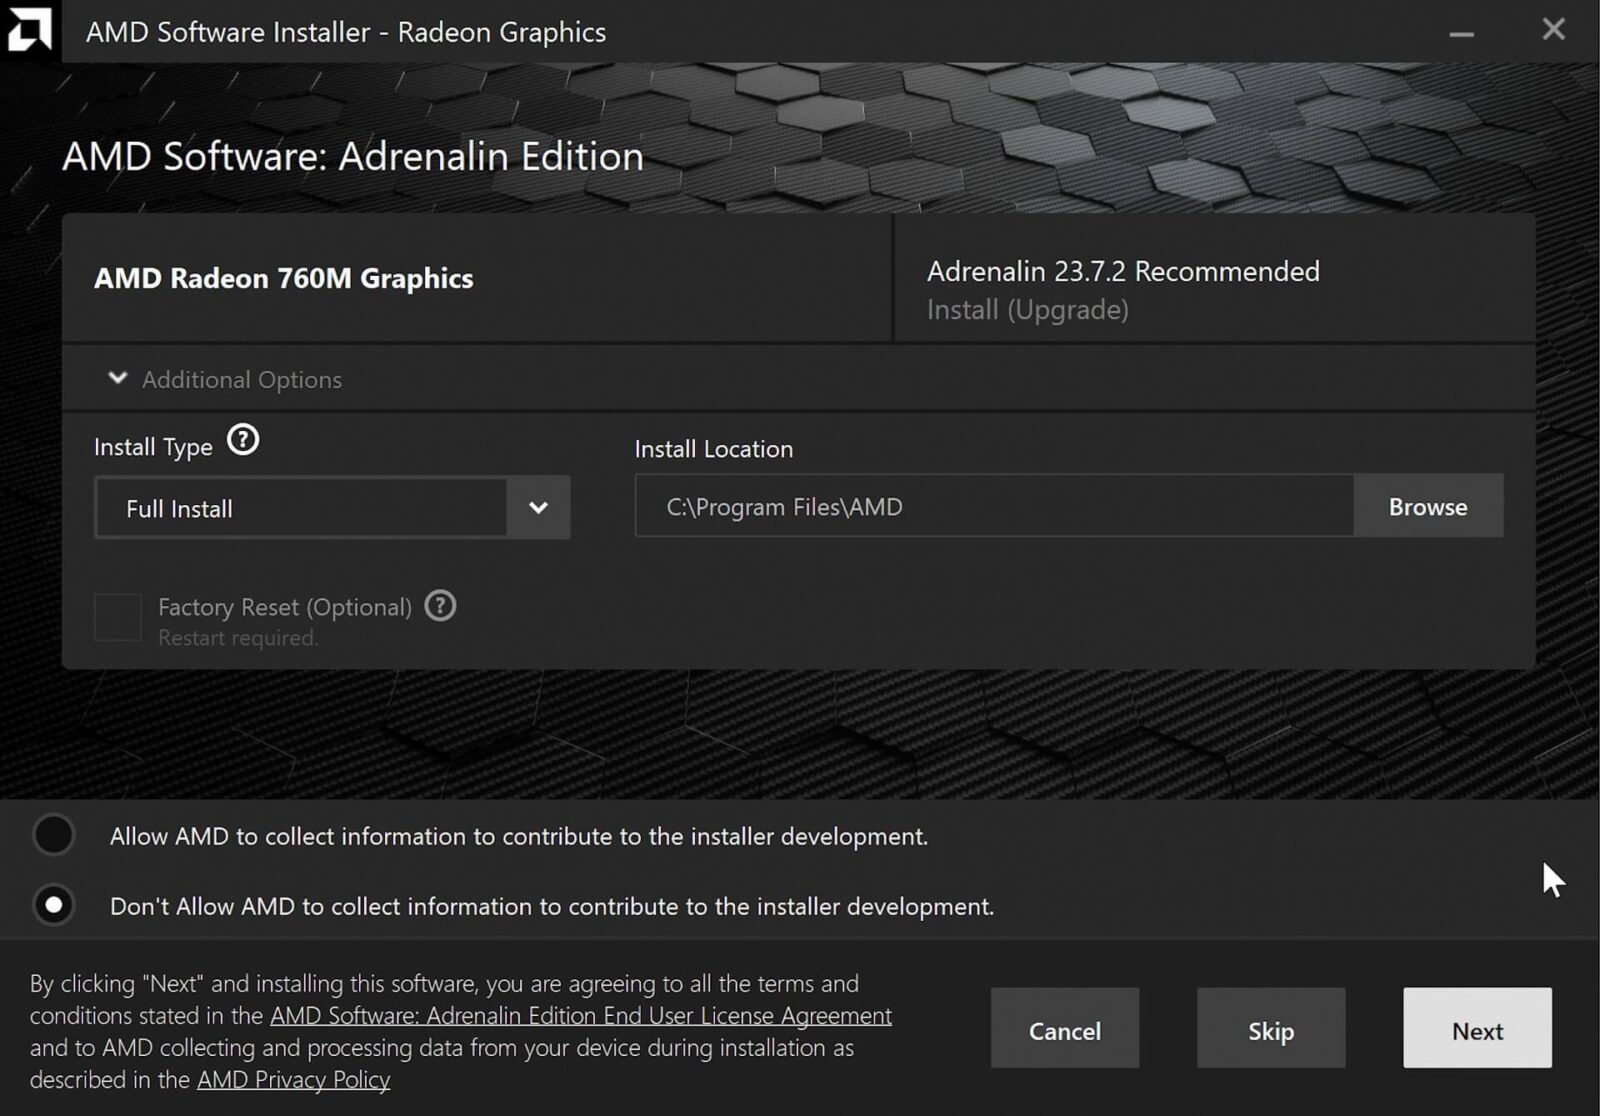1600x1116 pixels.
Task: Click Next to begin installation
Action: (1476, 1029)
